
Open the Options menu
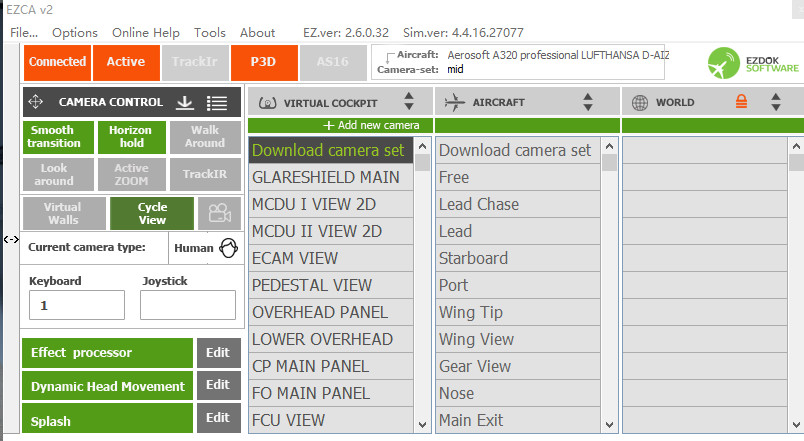(x=75, y=32)
